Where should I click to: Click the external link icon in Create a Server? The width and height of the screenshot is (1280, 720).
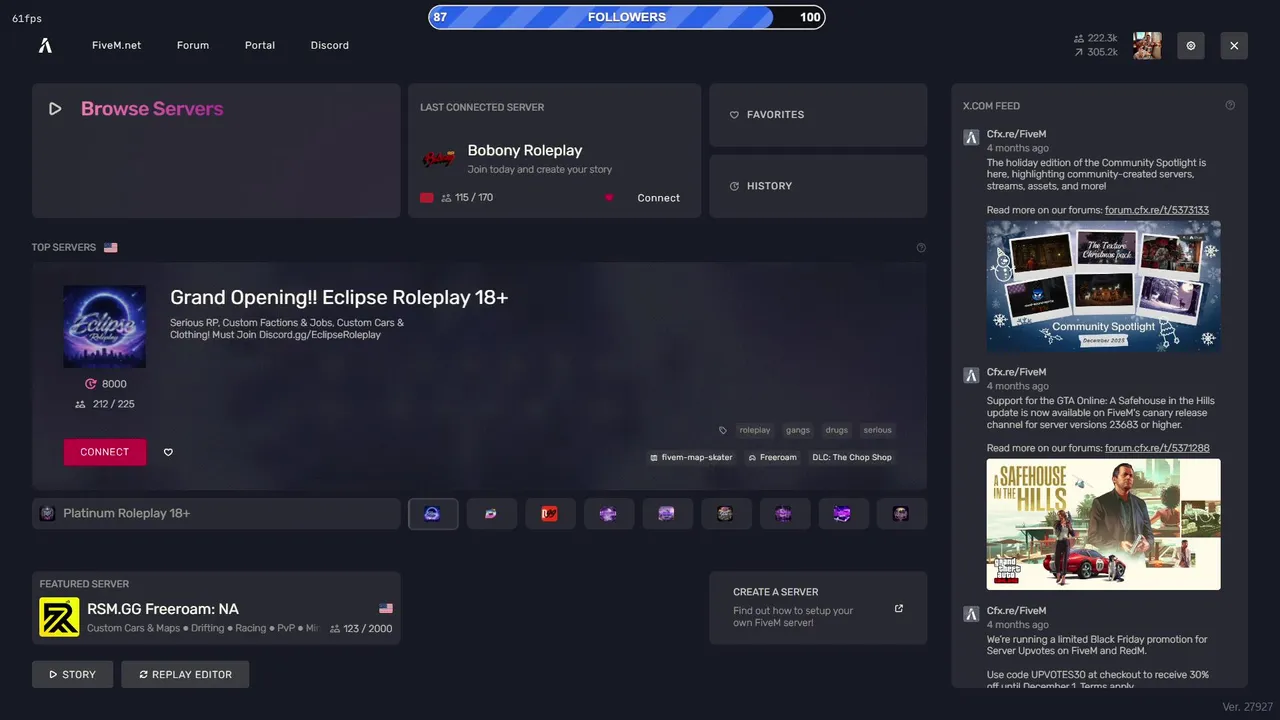pos(899,609)
